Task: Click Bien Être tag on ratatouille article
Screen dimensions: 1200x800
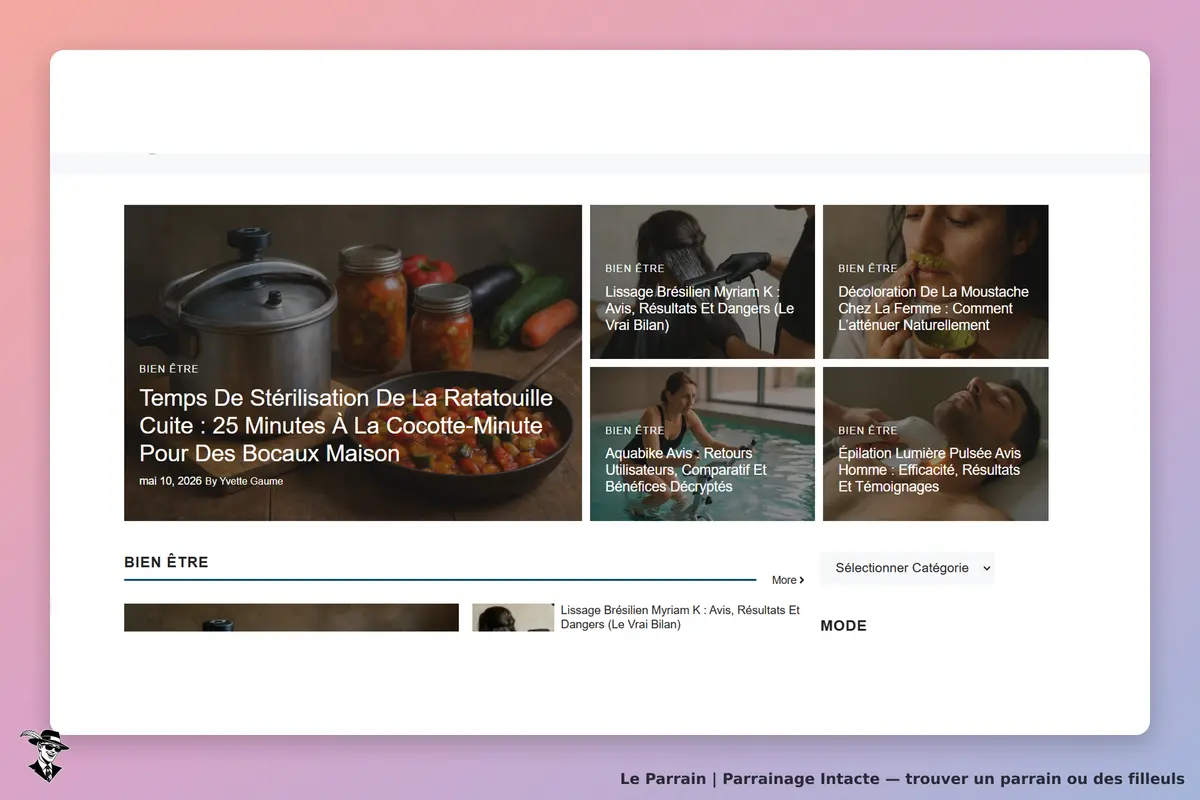Action: (169, 369)
